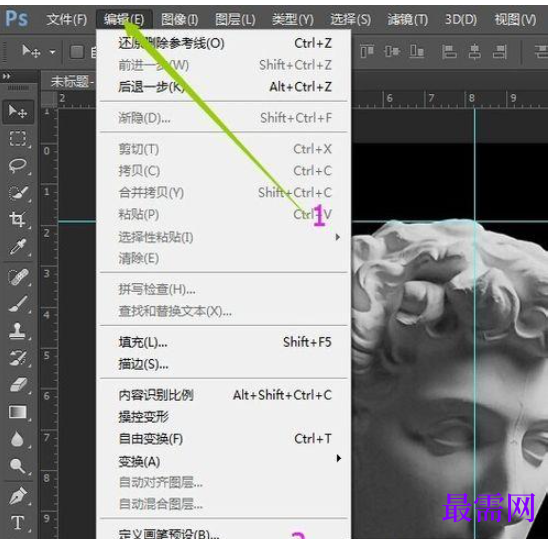Screen dimensions: 554x539
Task: Open the Move tool preset dropdown arrow
Action: [52, 52]
